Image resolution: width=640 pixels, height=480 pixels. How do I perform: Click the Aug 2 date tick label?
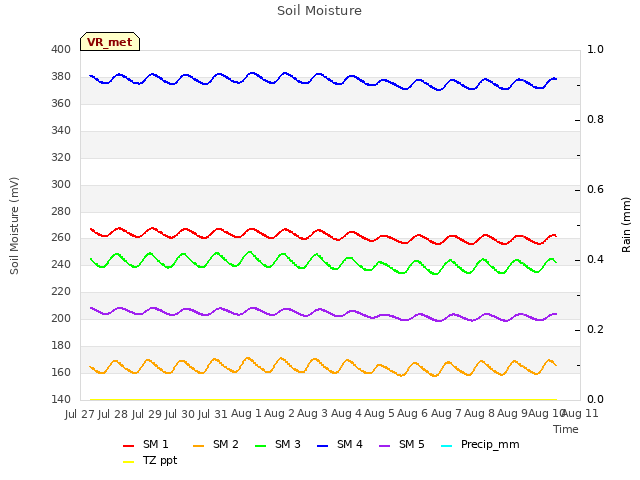(279, 414)
